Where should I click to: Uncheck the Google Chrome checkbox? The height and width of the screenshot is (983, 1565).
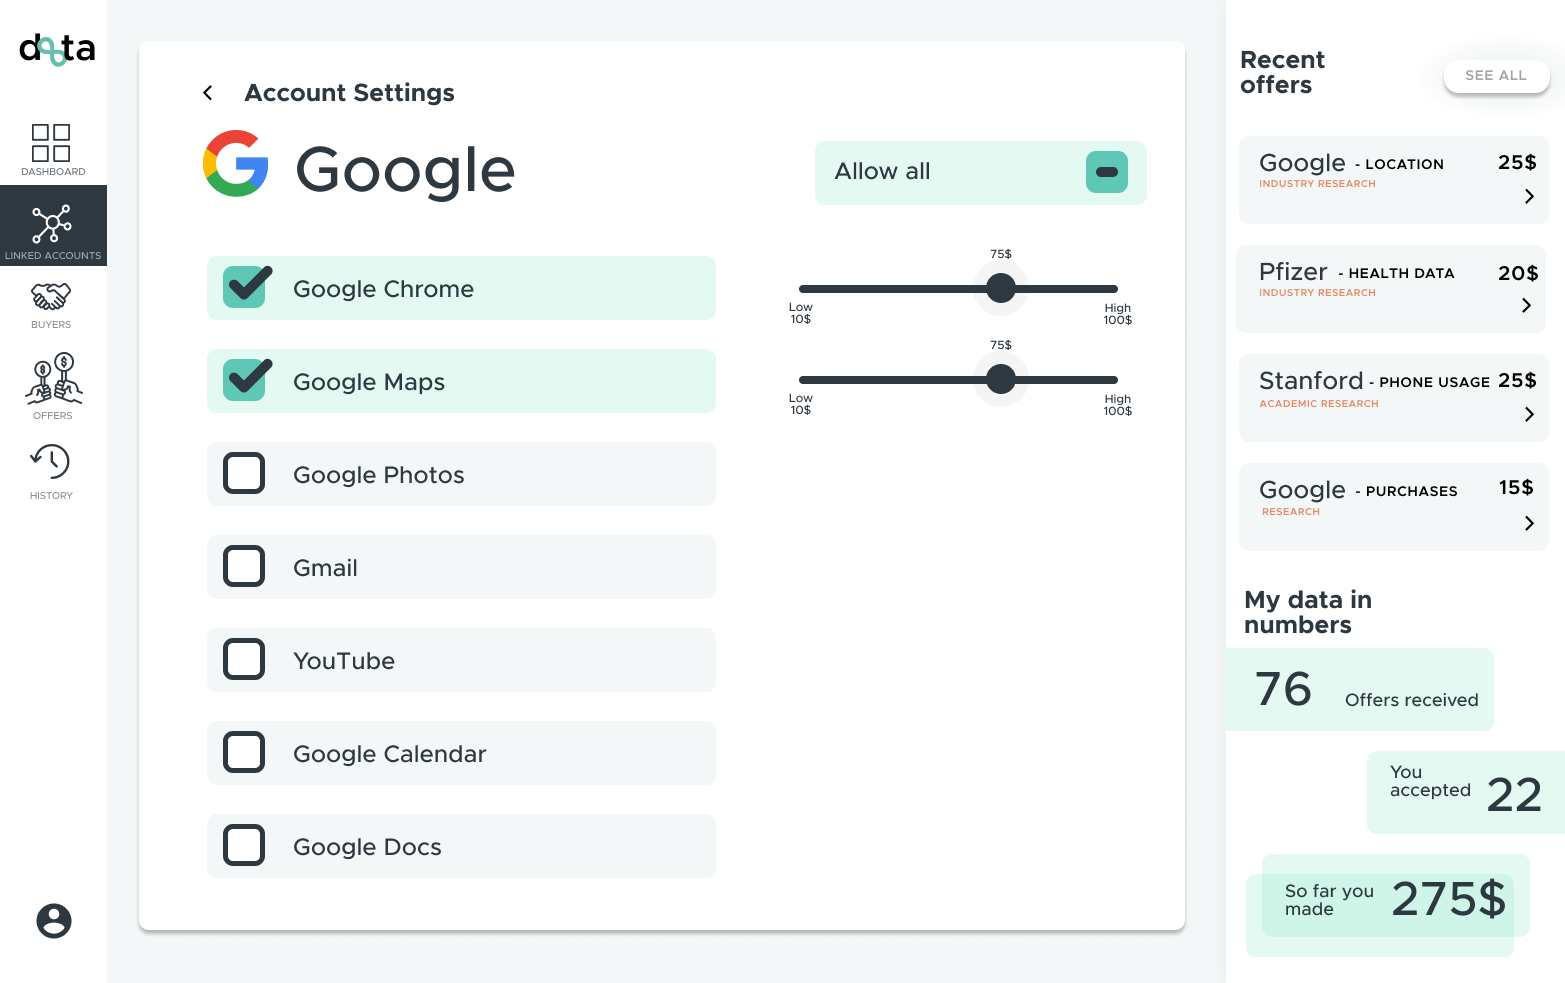click(x=245, y=288)
